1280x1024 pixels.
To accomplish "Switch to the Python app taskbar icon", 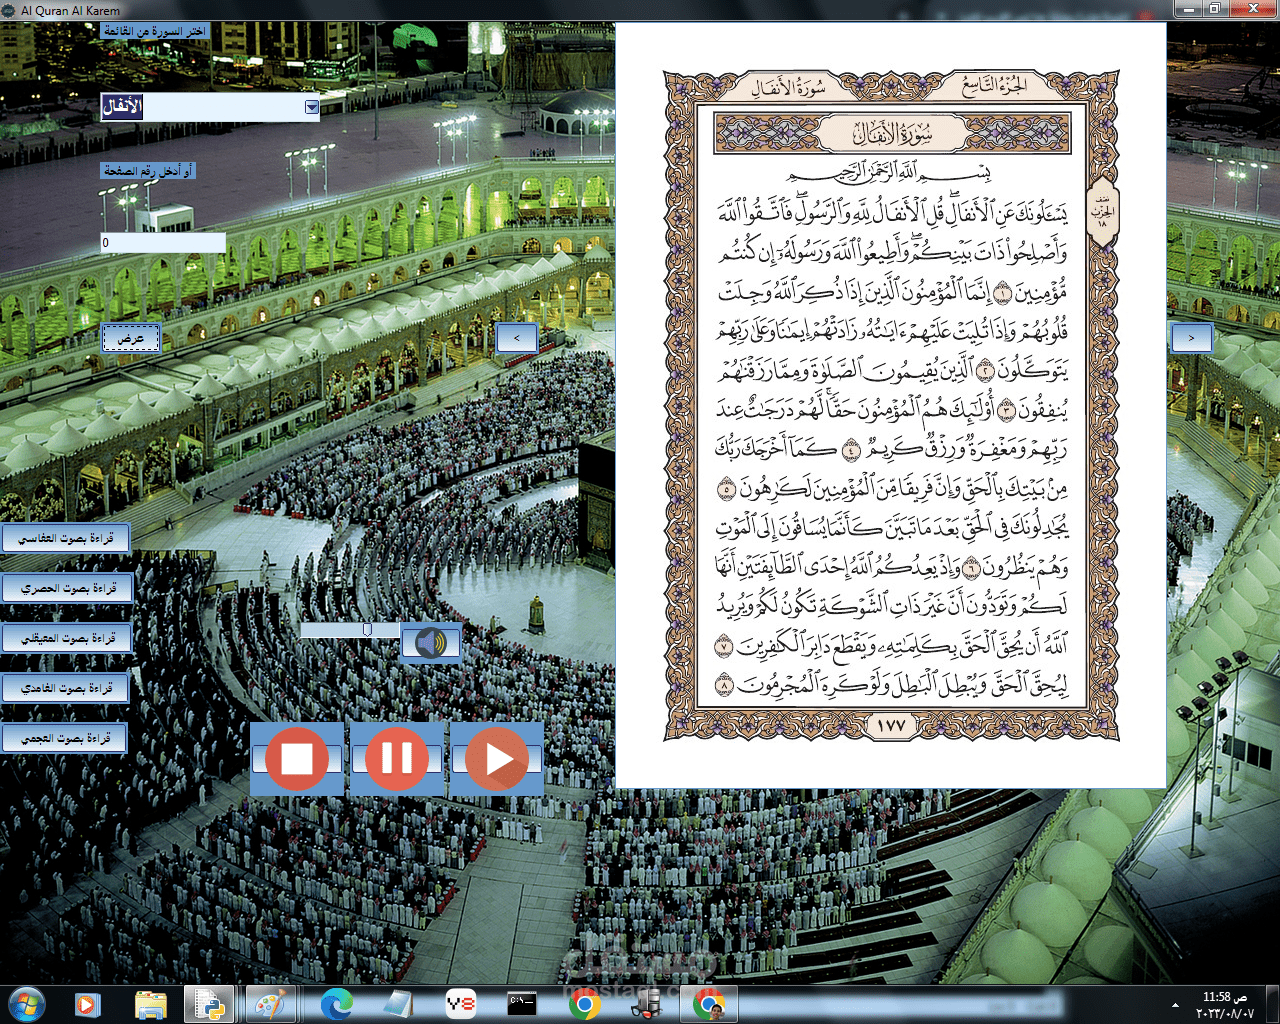I will [210, 1004].
